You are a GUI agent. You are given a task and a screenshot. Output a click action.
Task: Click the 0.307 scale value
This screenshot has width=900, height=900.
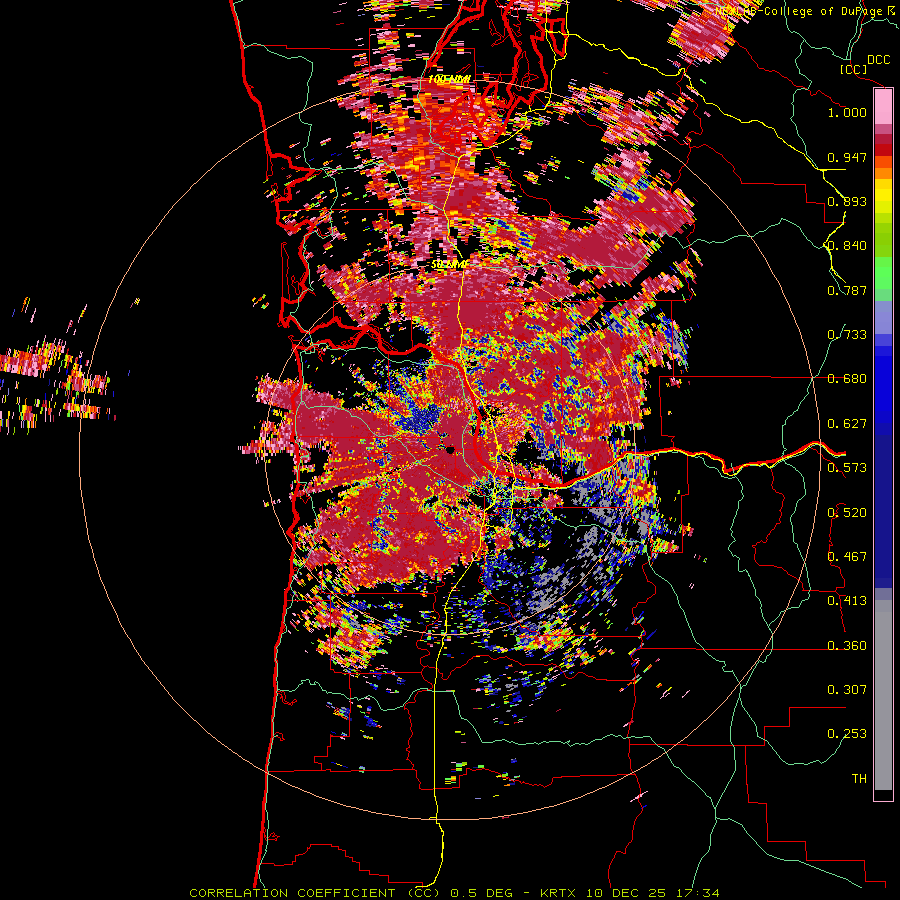tap(847, 690)
